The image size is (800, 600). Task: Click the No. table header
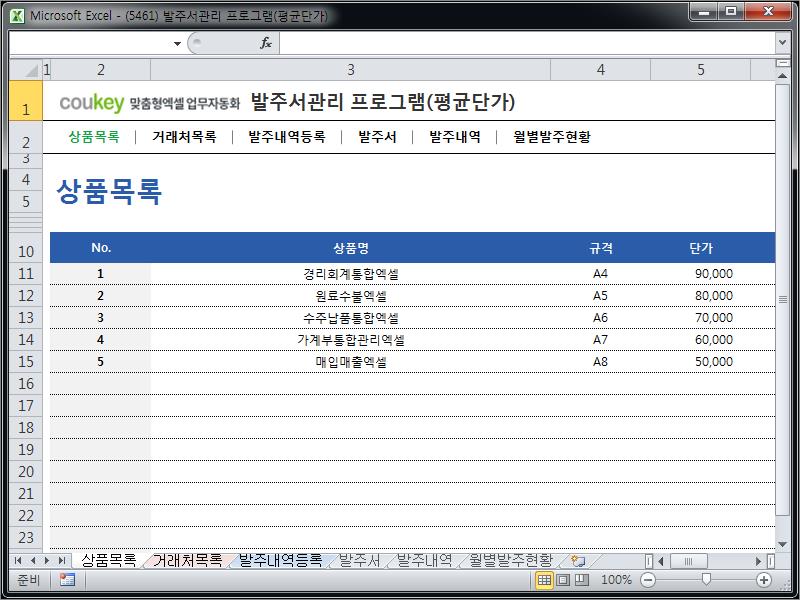point(101,248)
